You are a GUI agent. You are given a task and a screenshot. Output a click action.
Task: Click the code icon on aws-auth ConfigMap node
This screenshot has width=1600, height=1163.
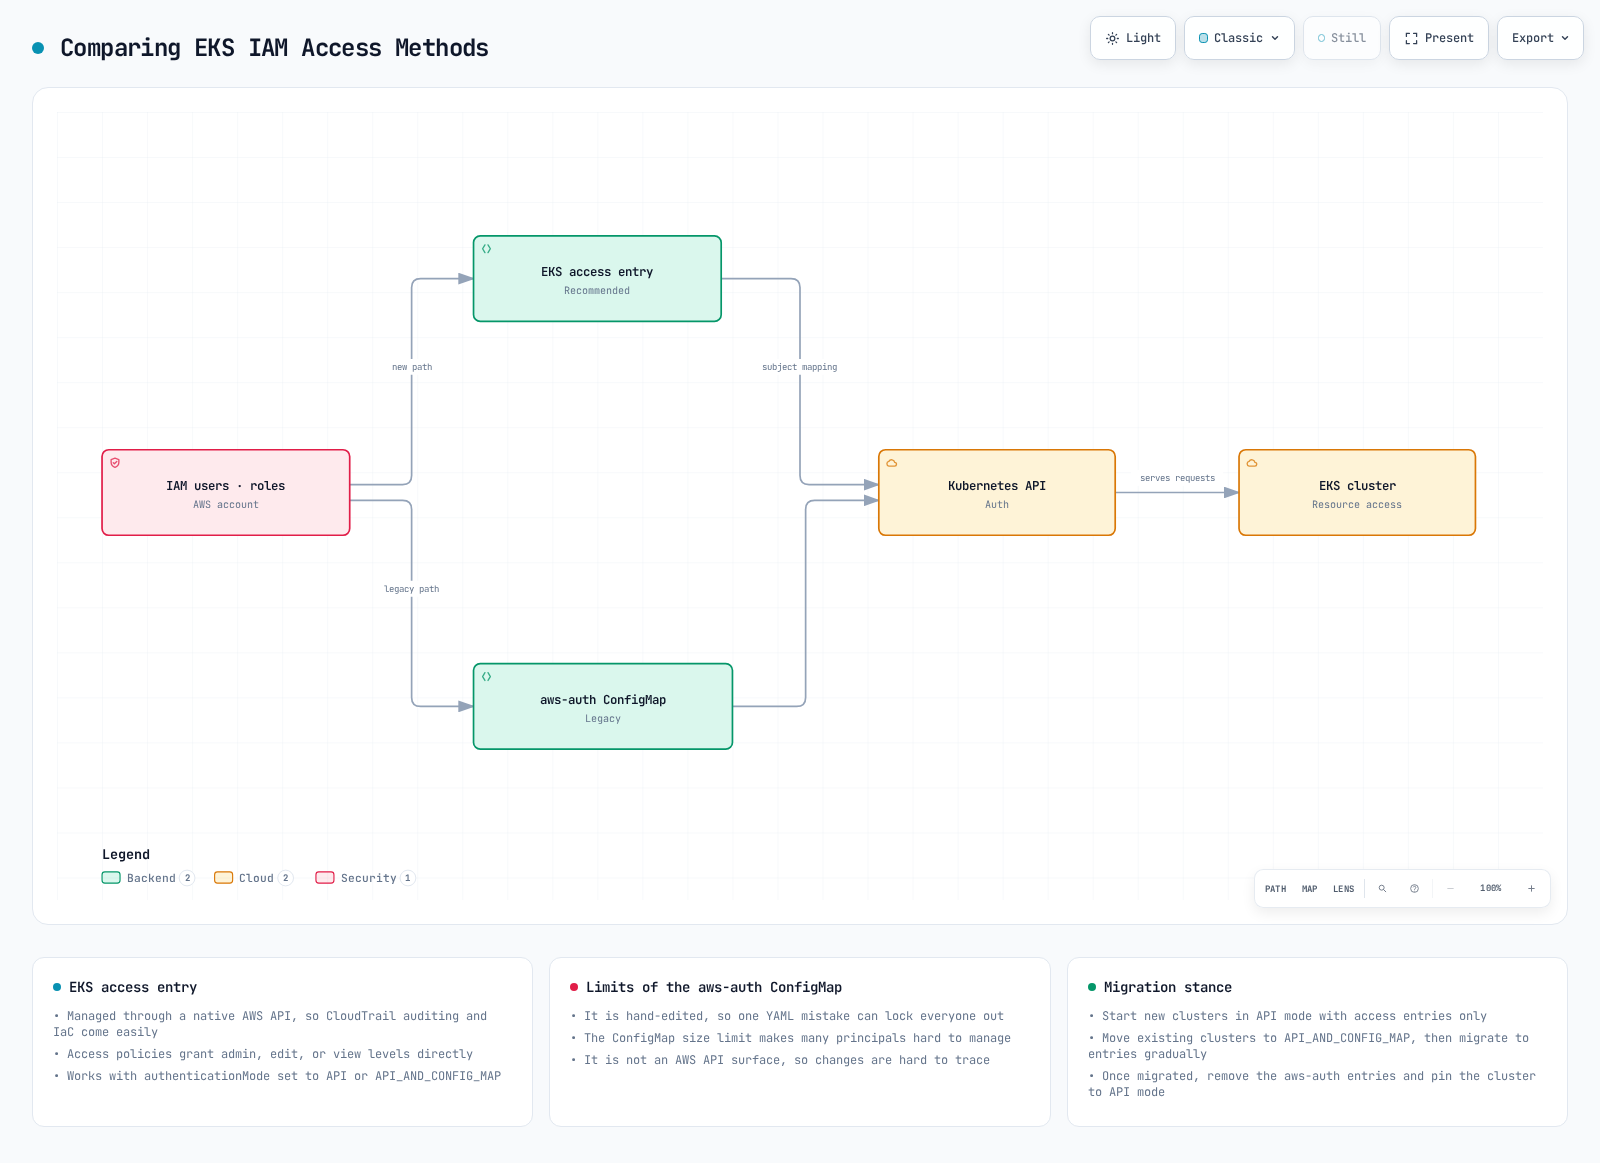(x=487, y=677)
